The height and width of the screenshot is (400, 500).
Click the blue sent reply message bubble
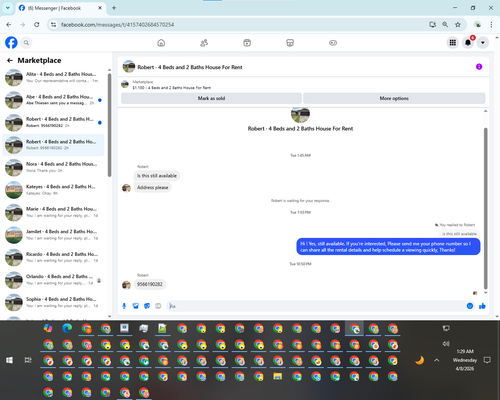click(388, 247)
